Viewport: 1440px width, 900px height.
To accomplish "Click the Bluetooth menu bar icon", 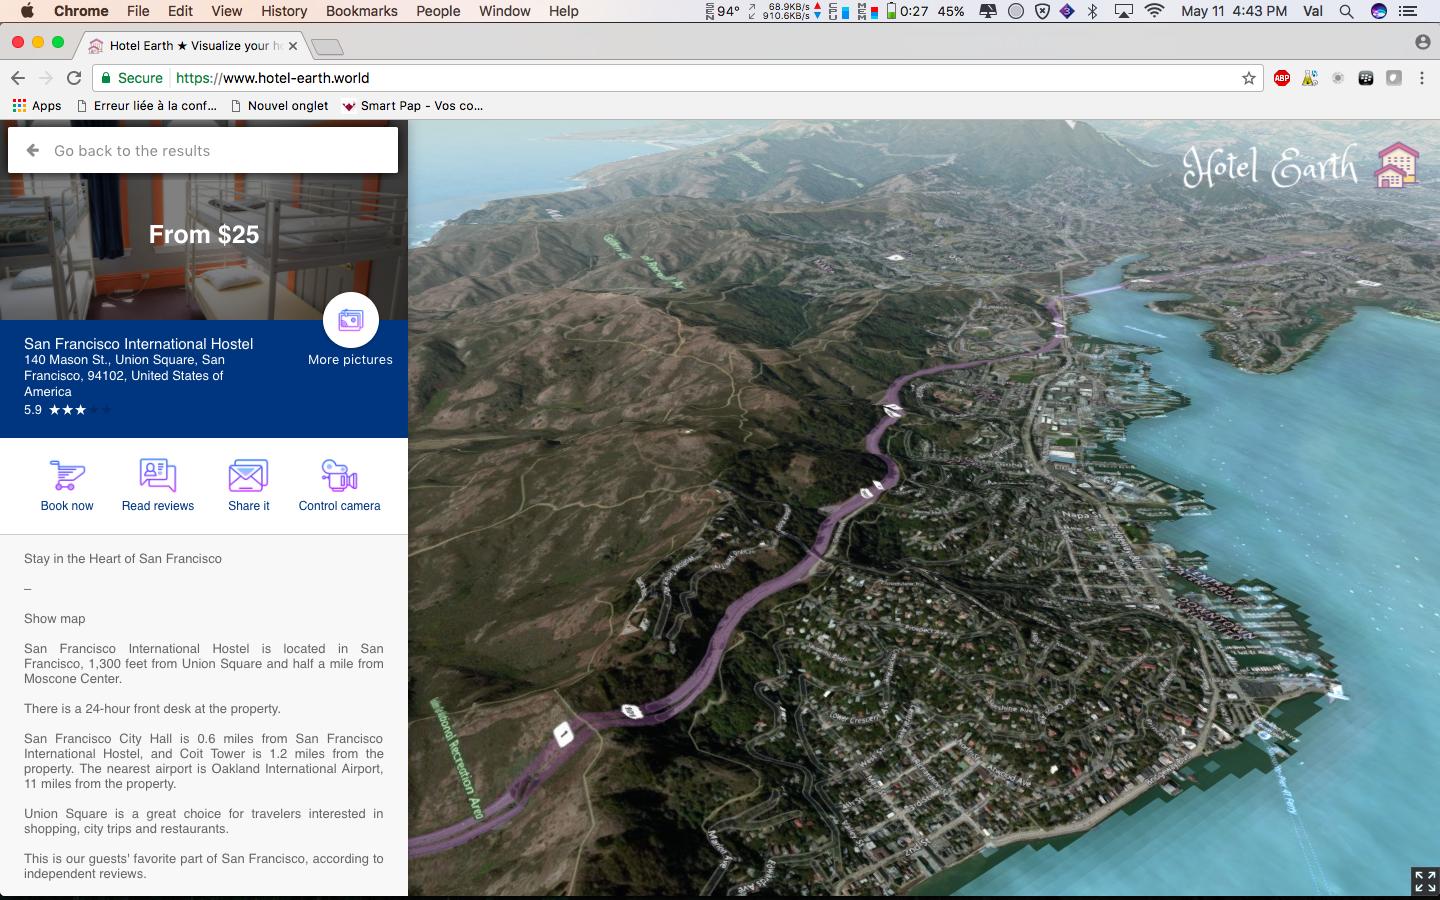I will coord(1093,11).
